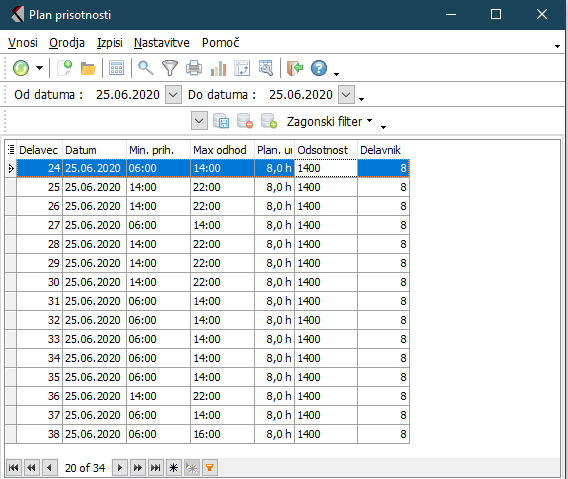Click the blue help question mark icon
Viewport: 568px width, 479px height.
point(319,68)
